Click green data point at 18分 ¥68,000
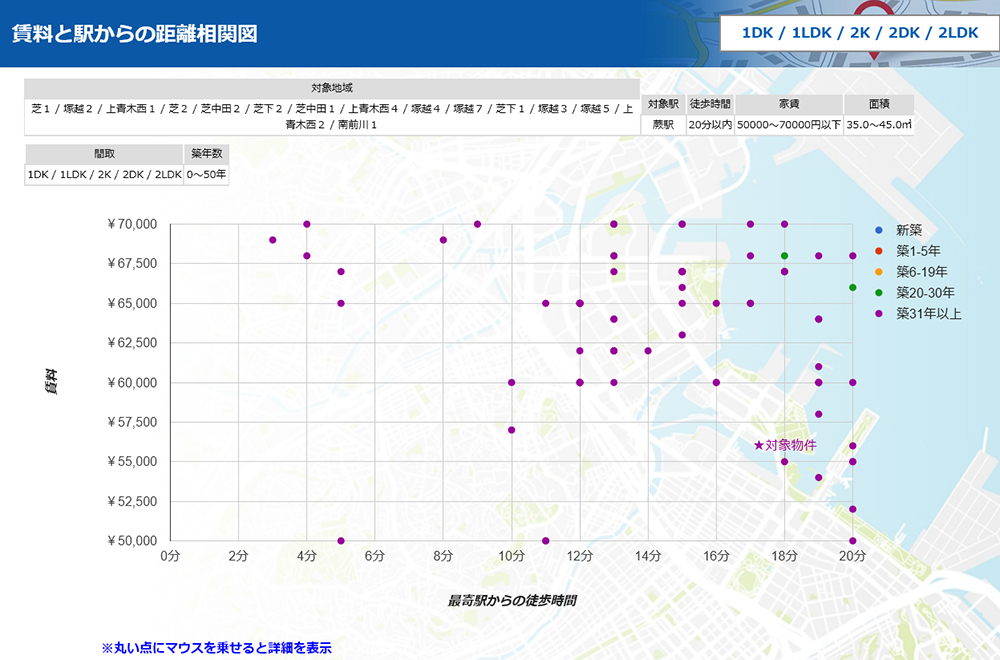The image size is (1000, 660). click(785, 256)
